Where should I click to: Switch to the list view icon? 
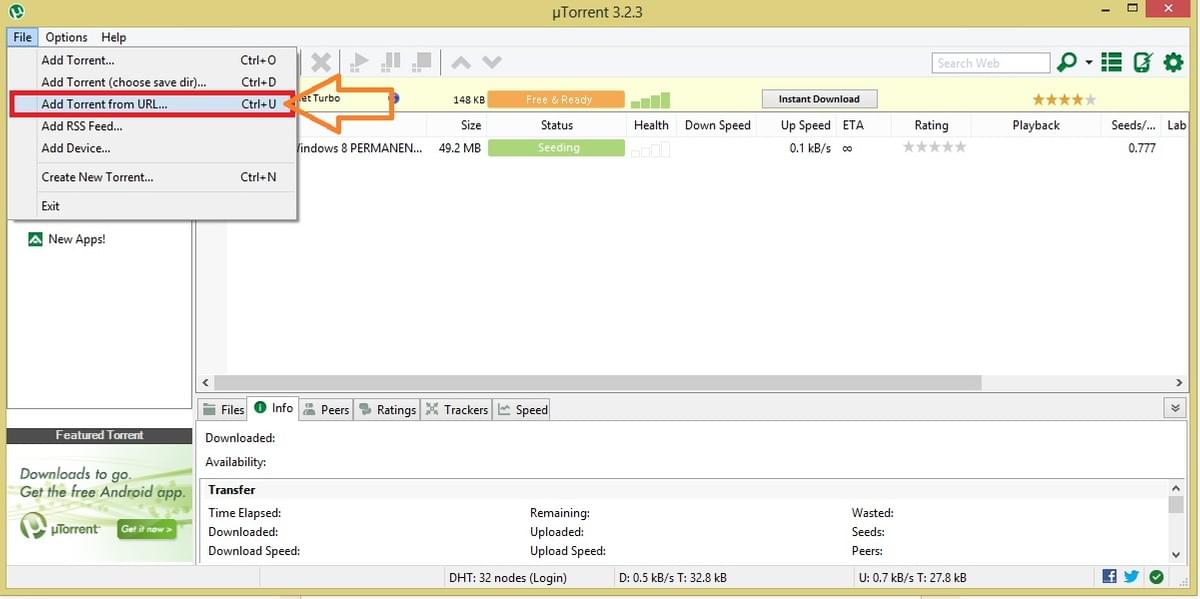coord(1111,62)
